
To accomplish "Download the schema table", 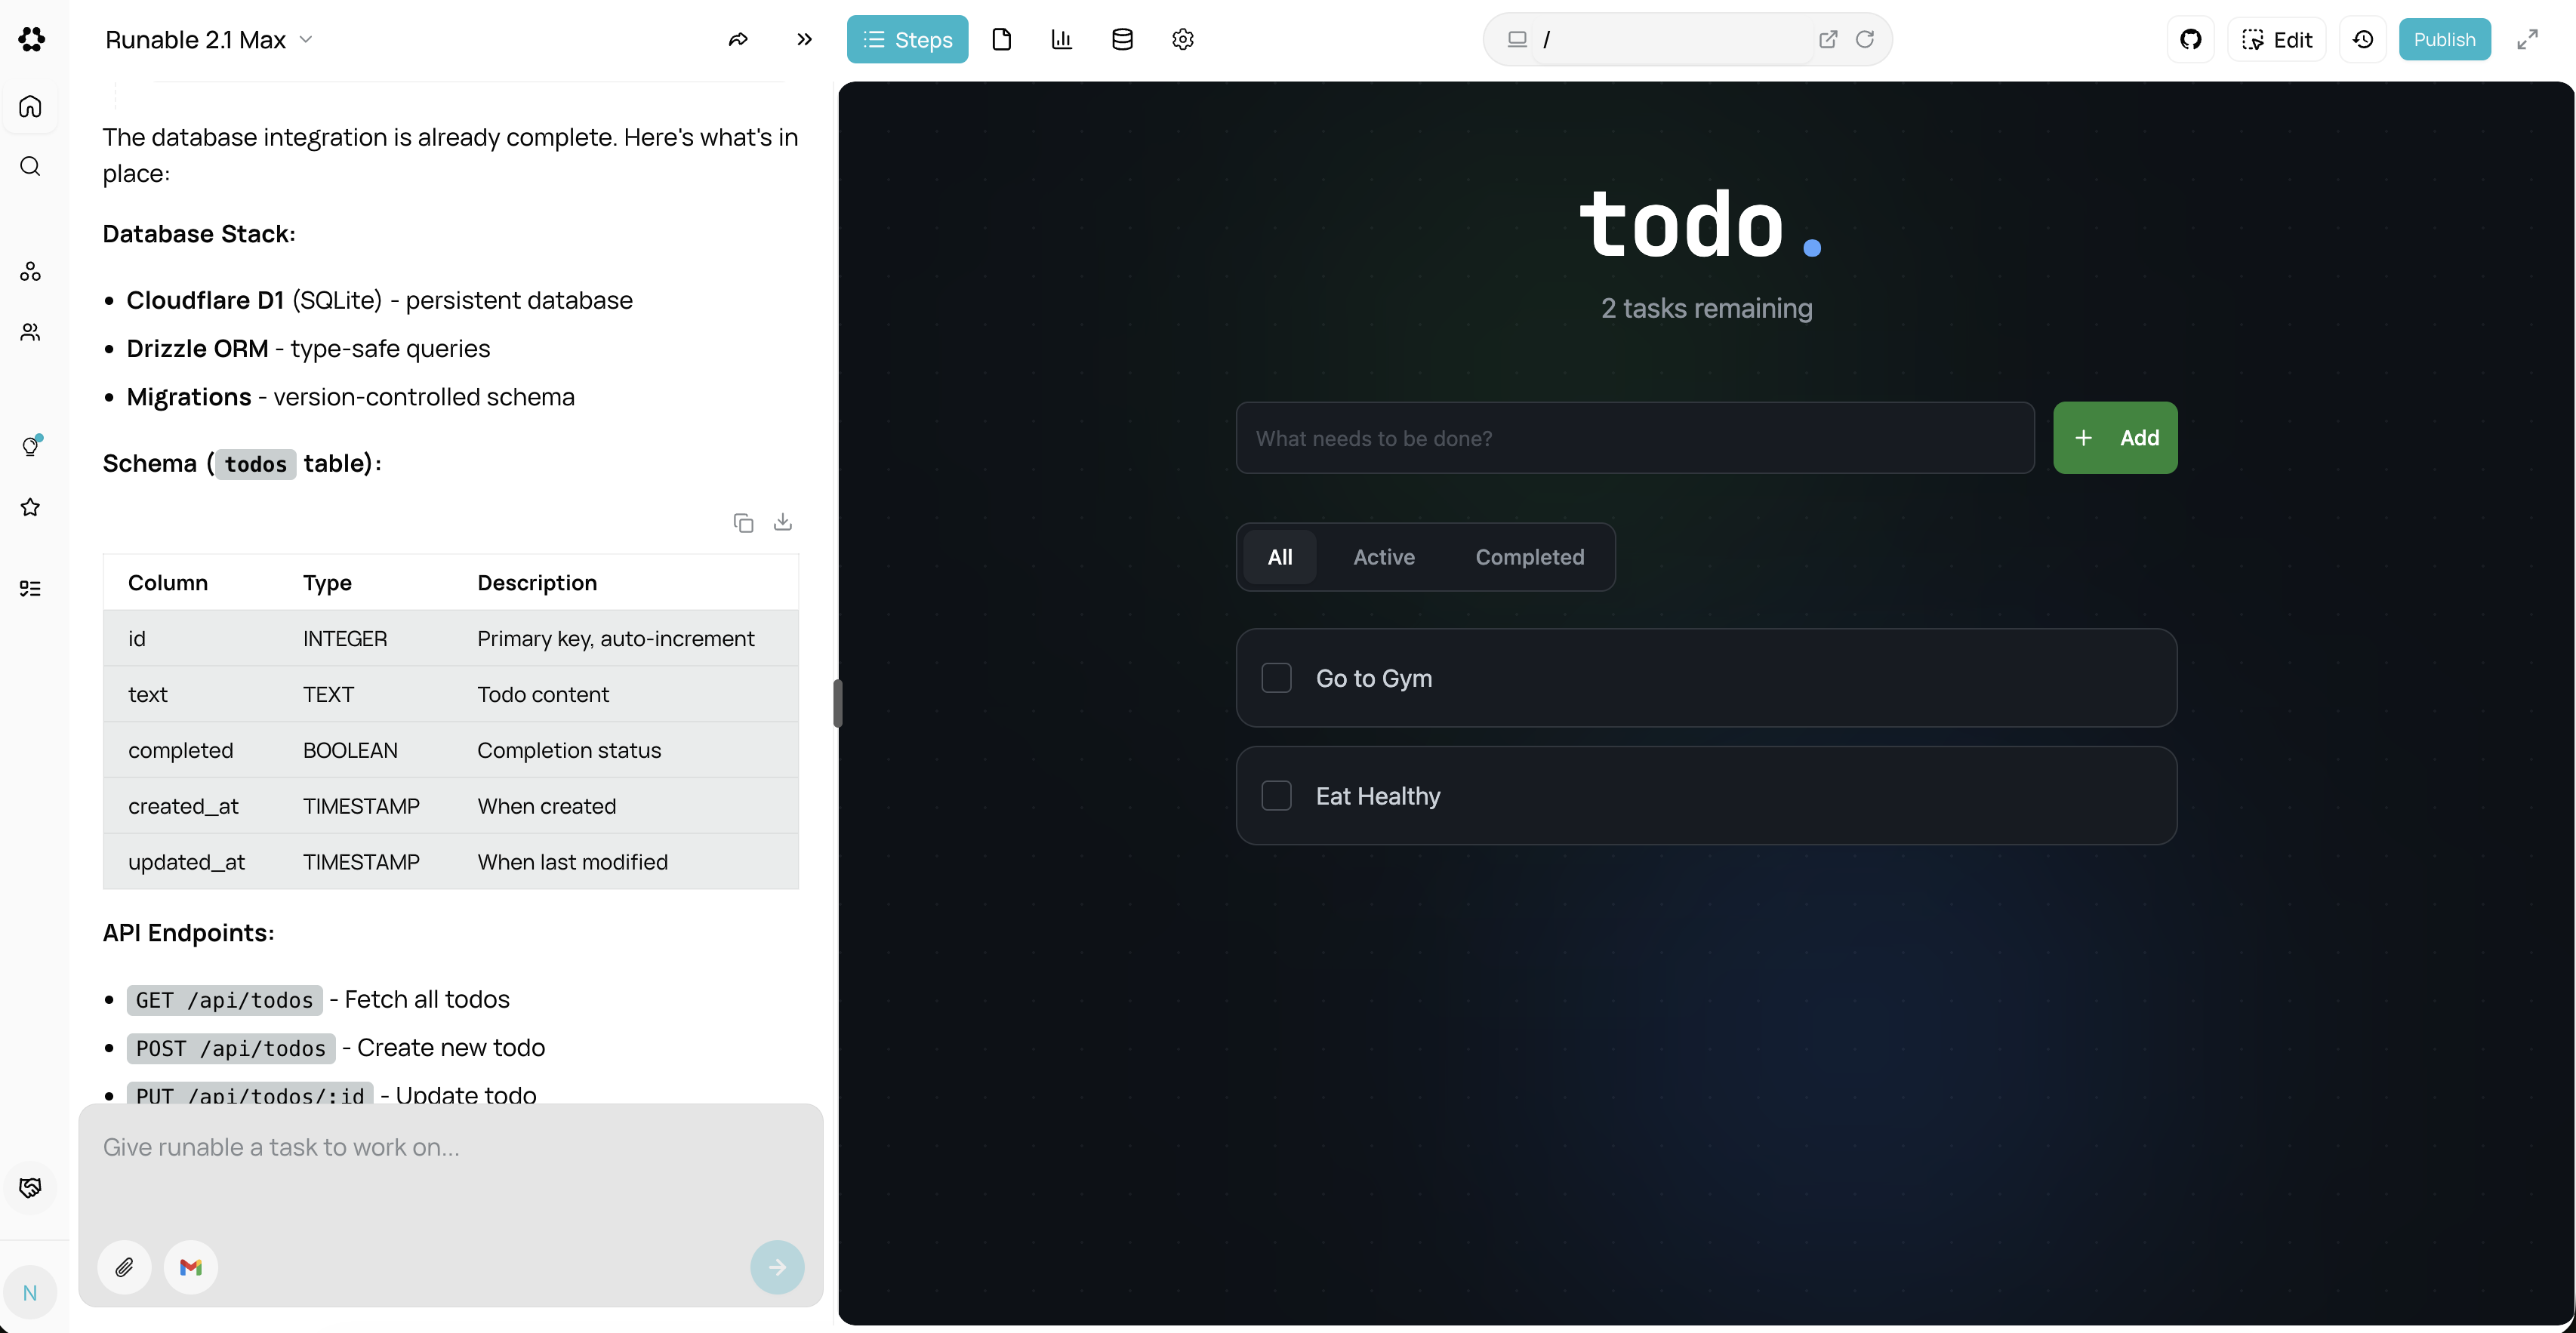I will click(783, 522).
